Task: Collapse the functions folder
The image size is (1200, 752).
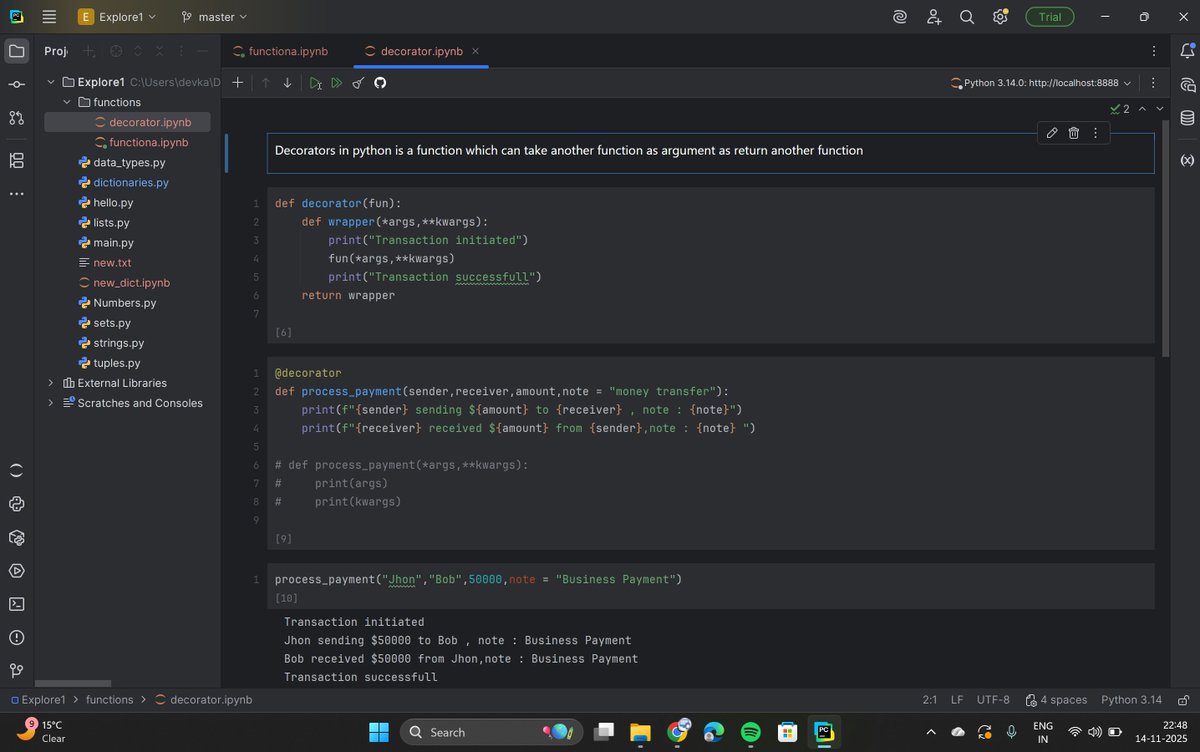Action: [67, 102]
